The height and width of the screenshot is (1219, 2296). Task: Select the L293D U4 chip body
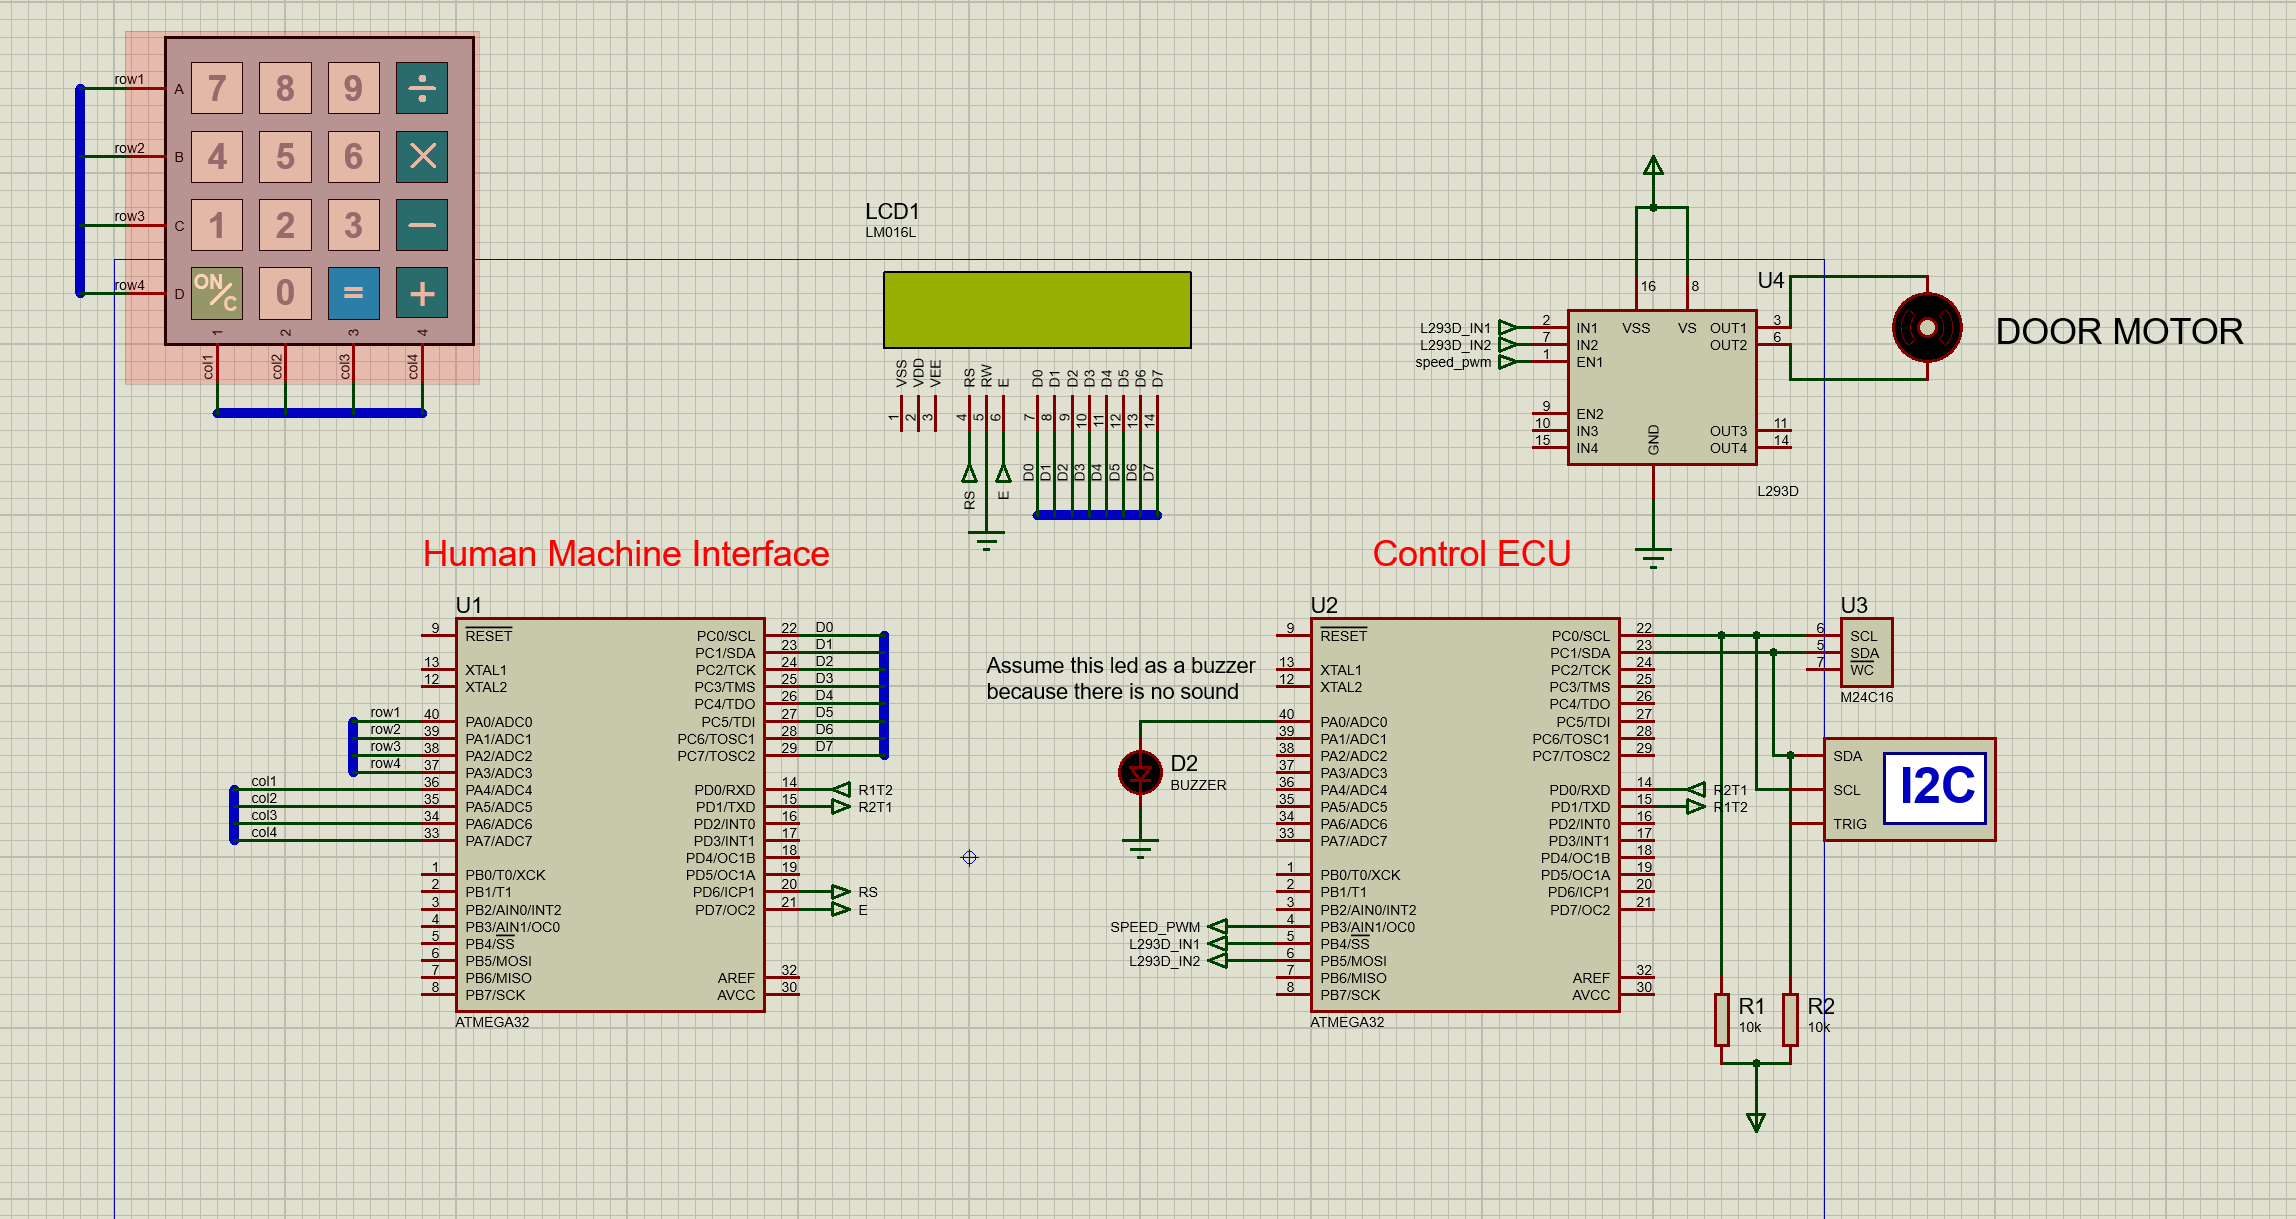[x=1661, y=388]
